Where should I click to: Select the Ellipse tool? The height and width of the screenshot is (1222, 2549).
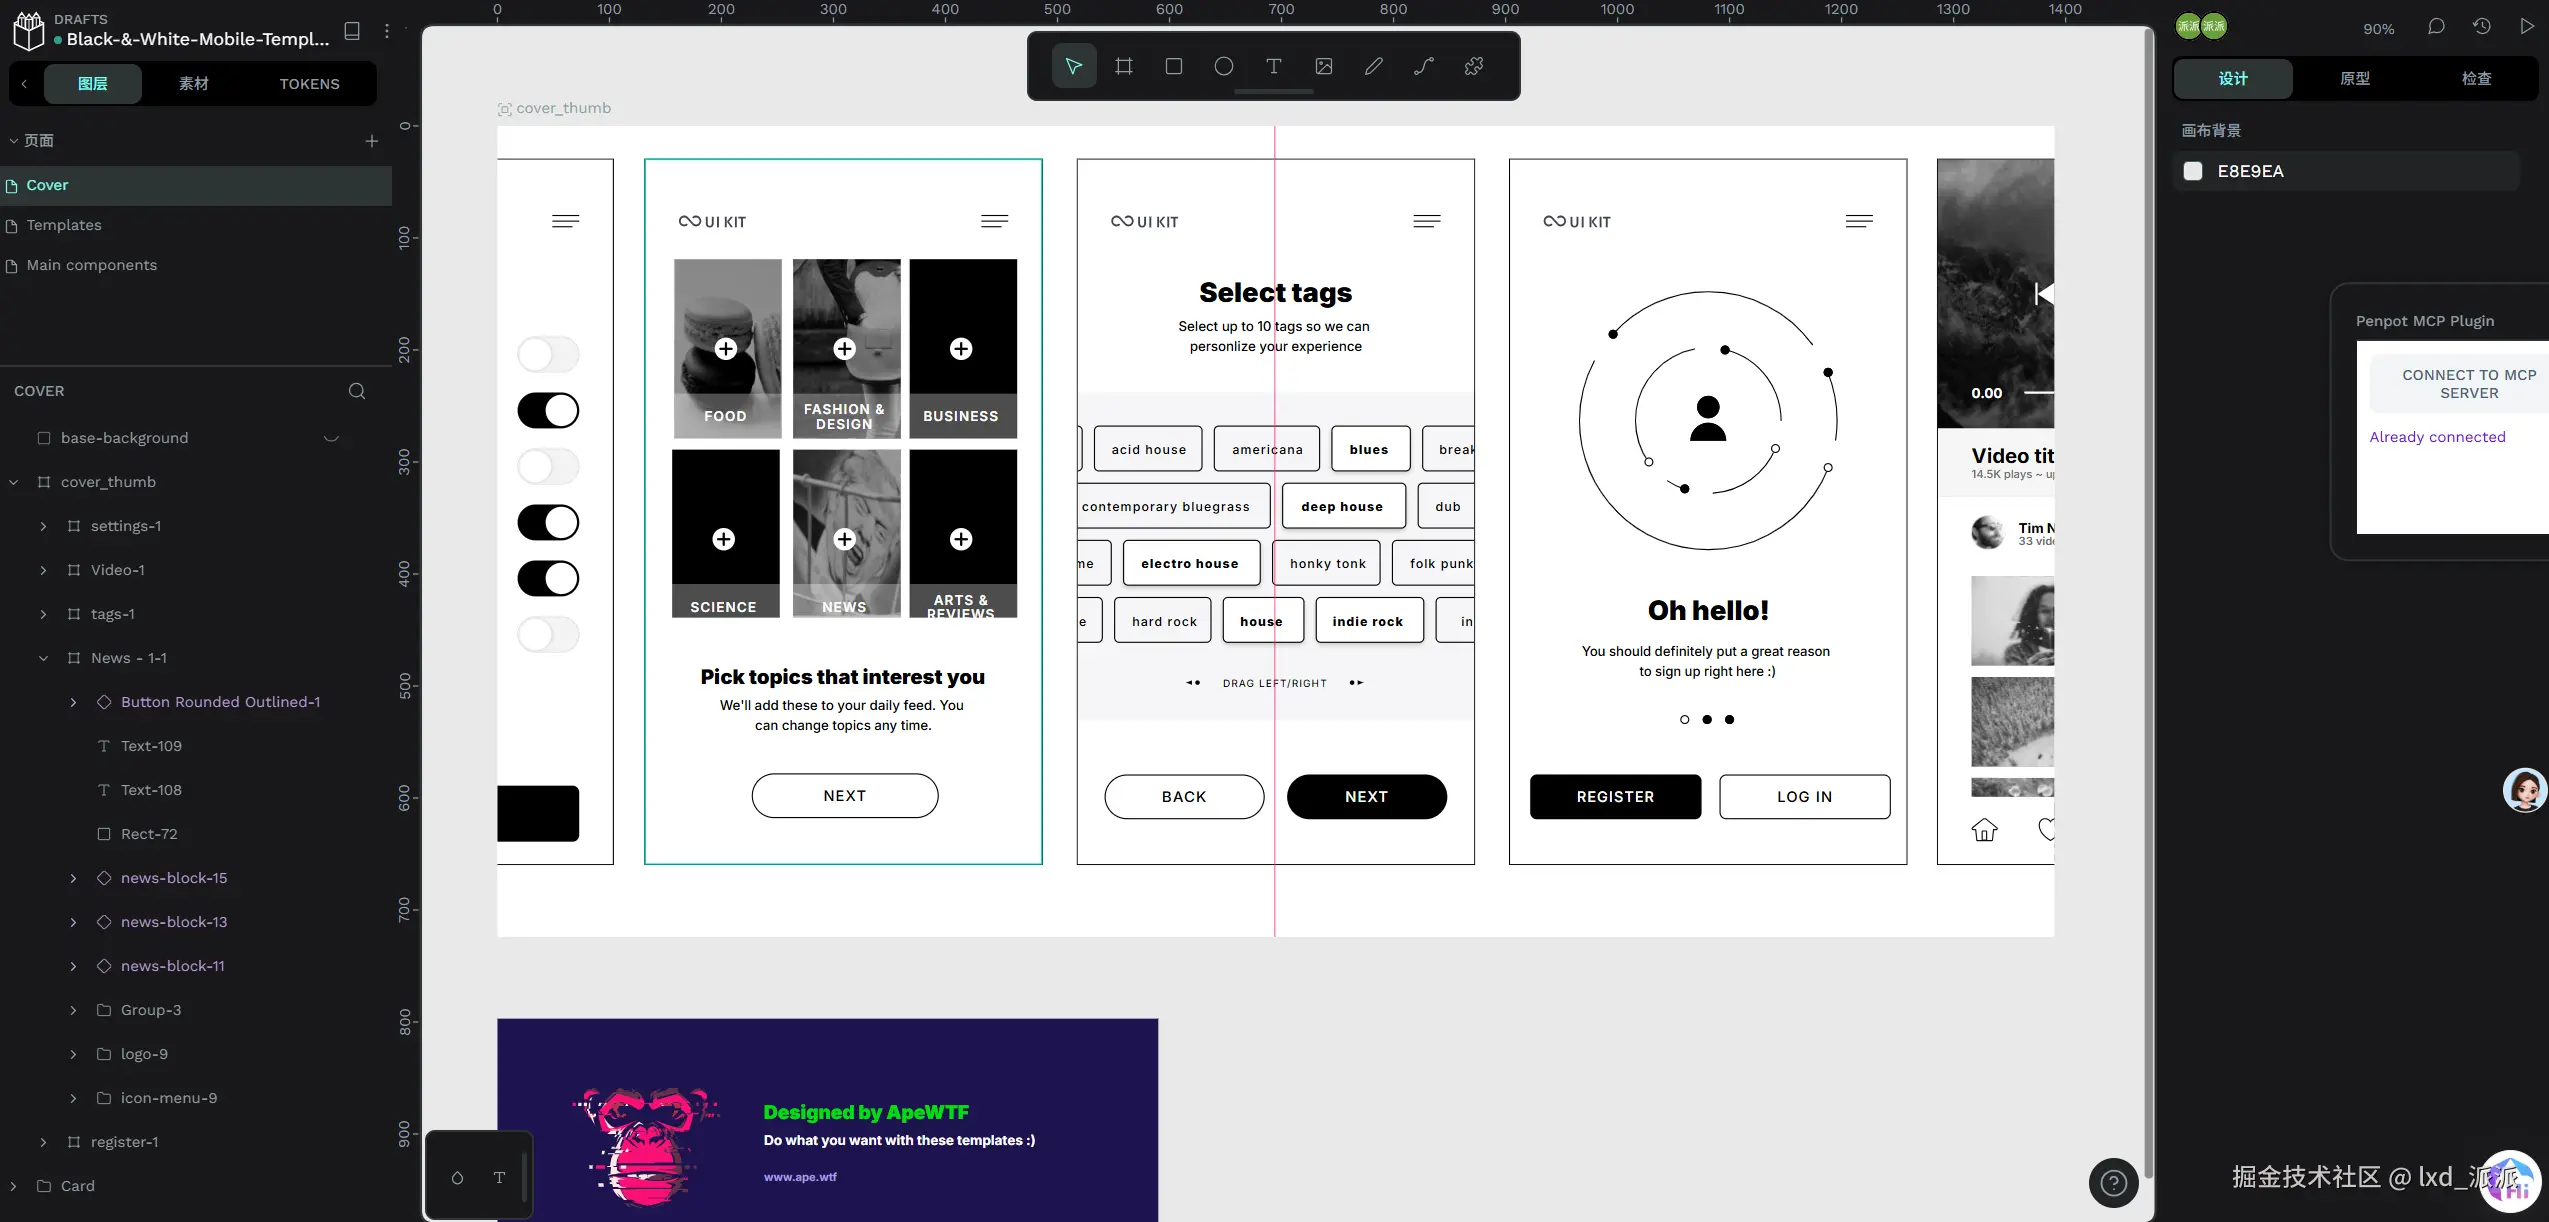1223,66
